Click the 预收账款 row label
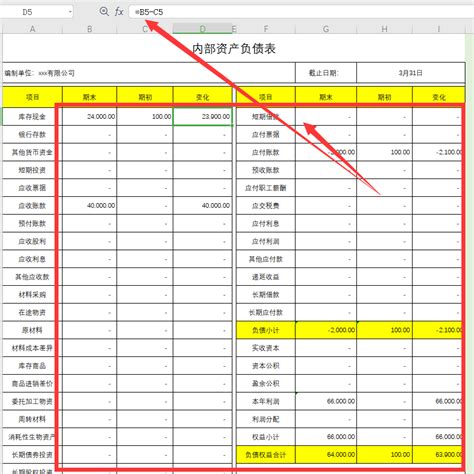474x474 pixels. (x=266, y=170)
